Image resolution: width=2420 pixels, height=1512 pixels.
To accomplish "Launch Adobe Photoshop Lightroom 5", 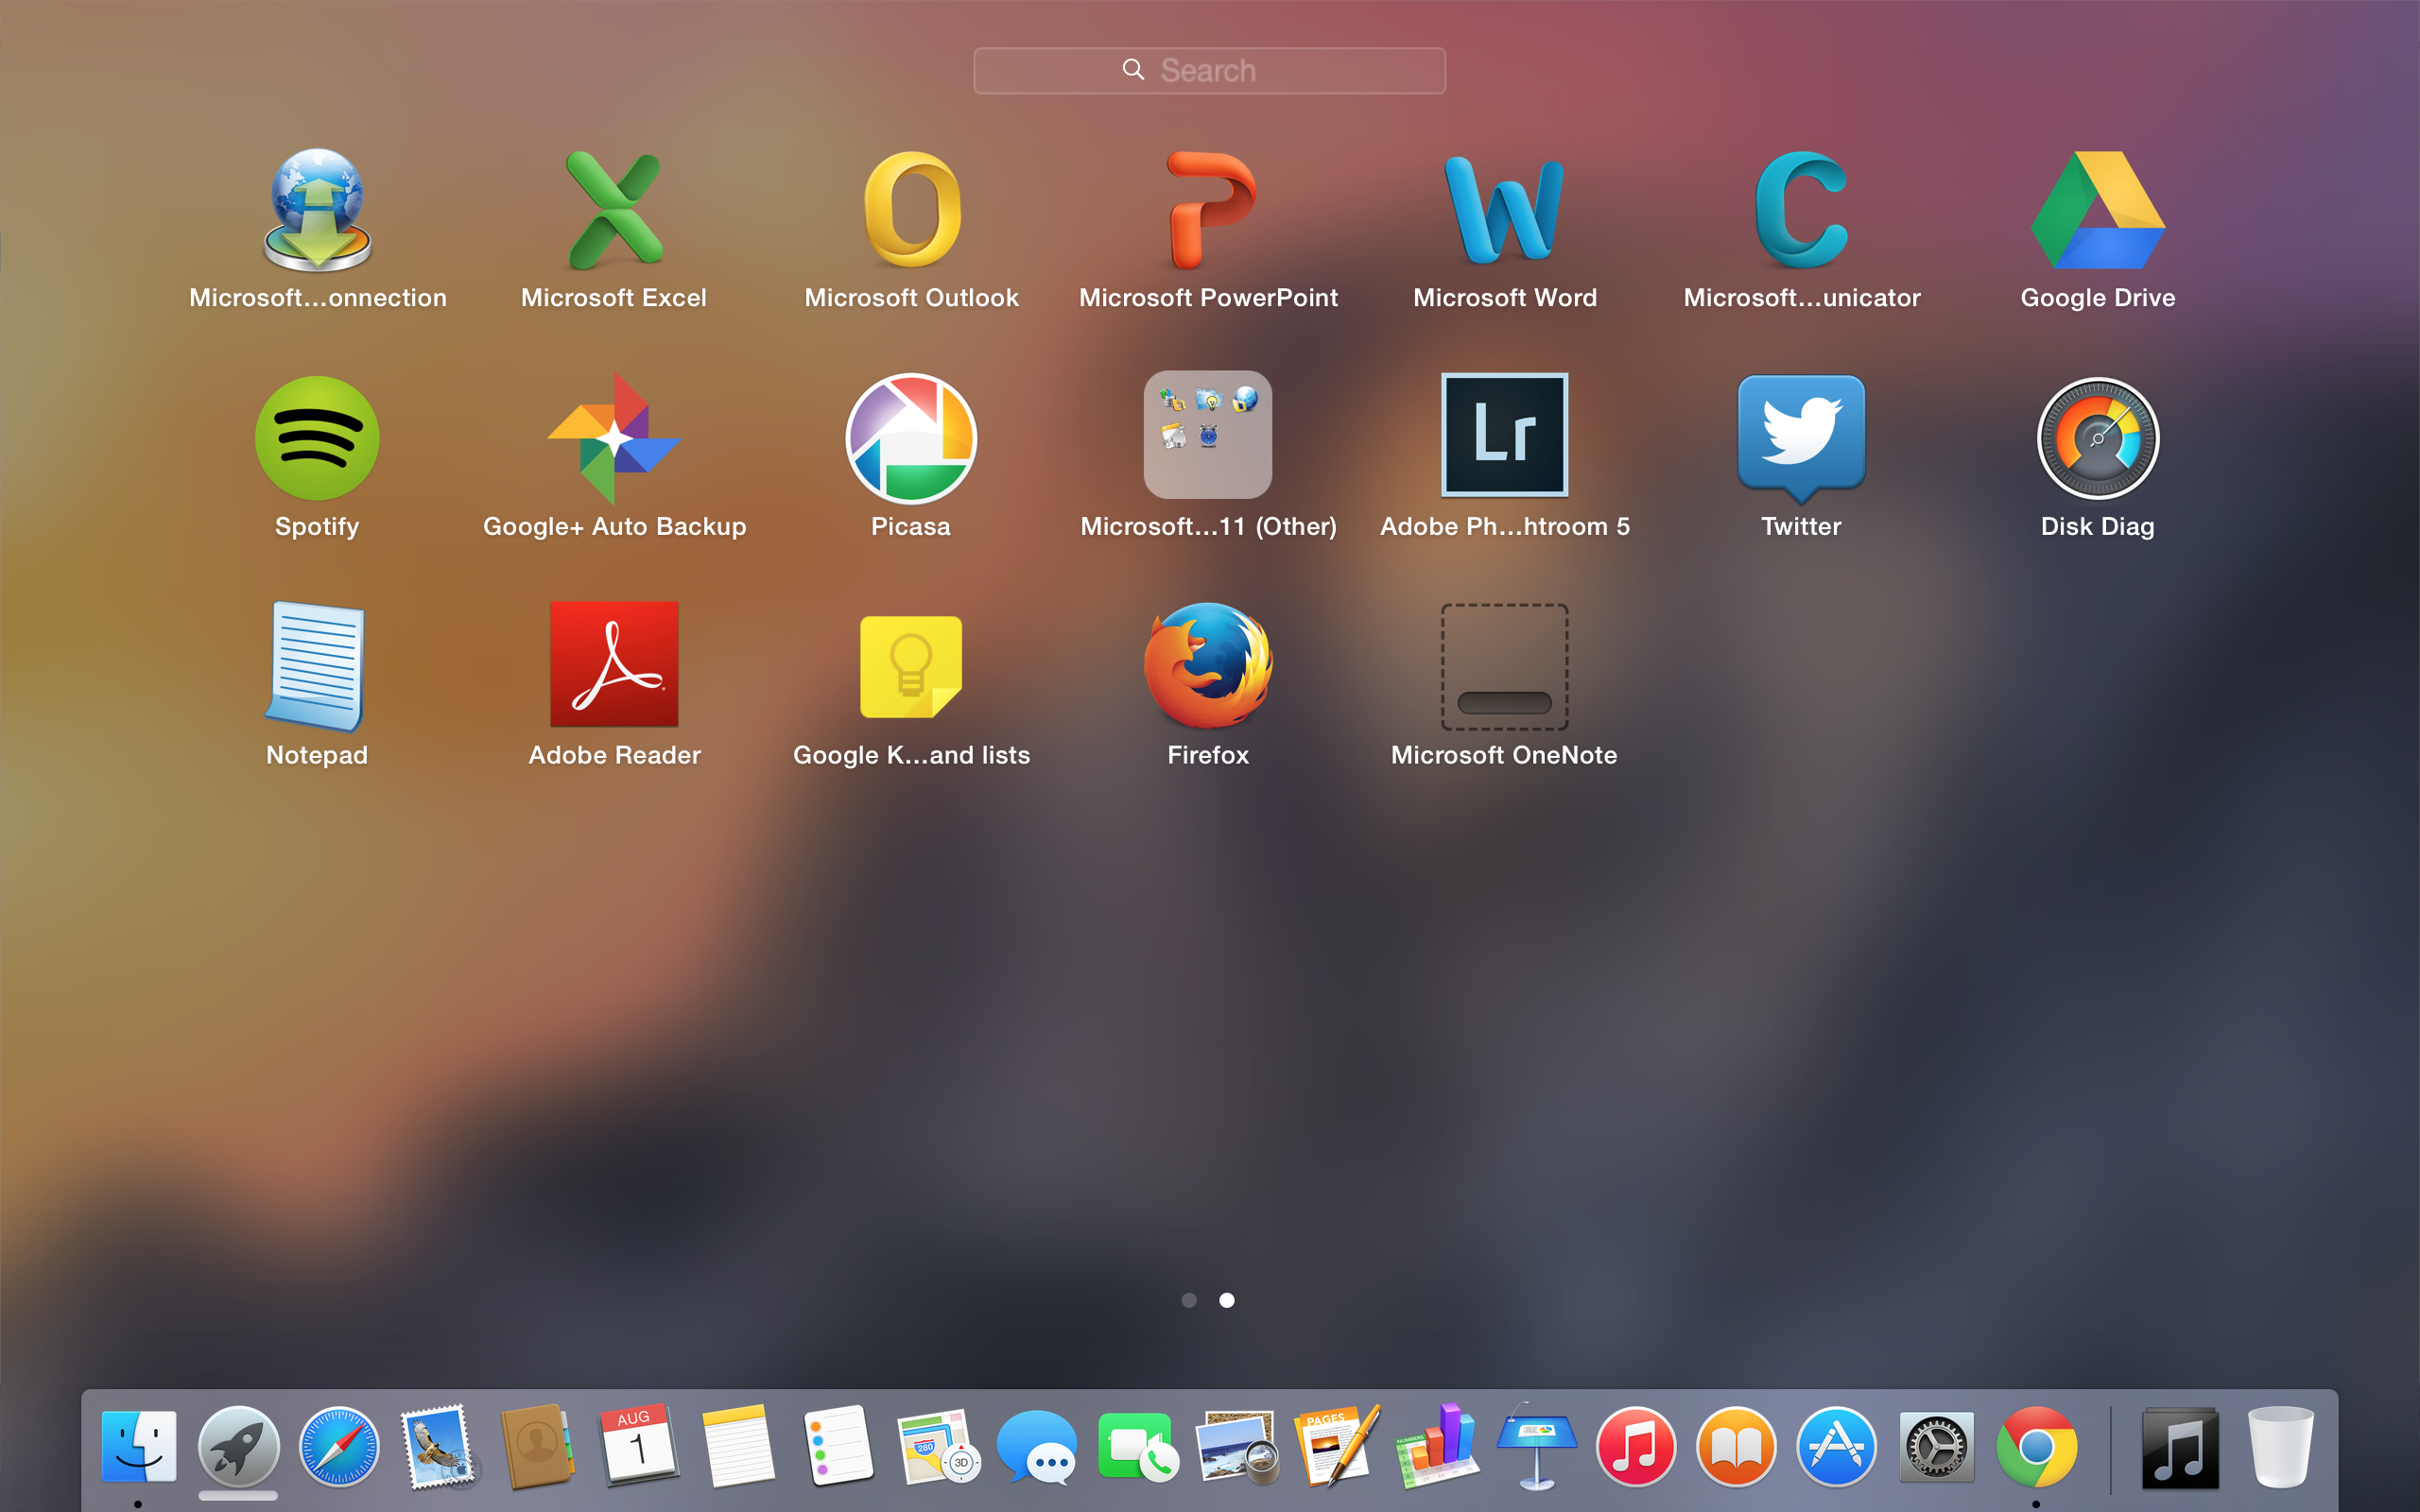I will 1504,435.
